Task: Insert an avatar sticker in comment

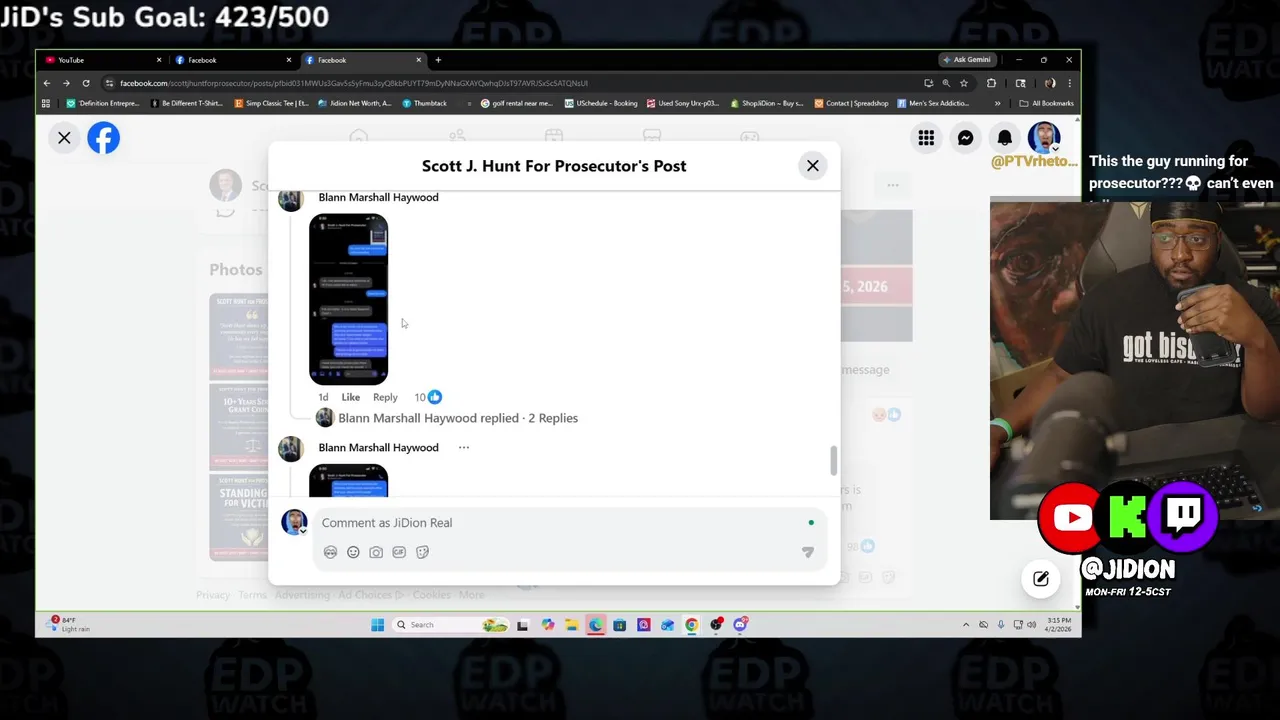Action: tap(330, 552)
